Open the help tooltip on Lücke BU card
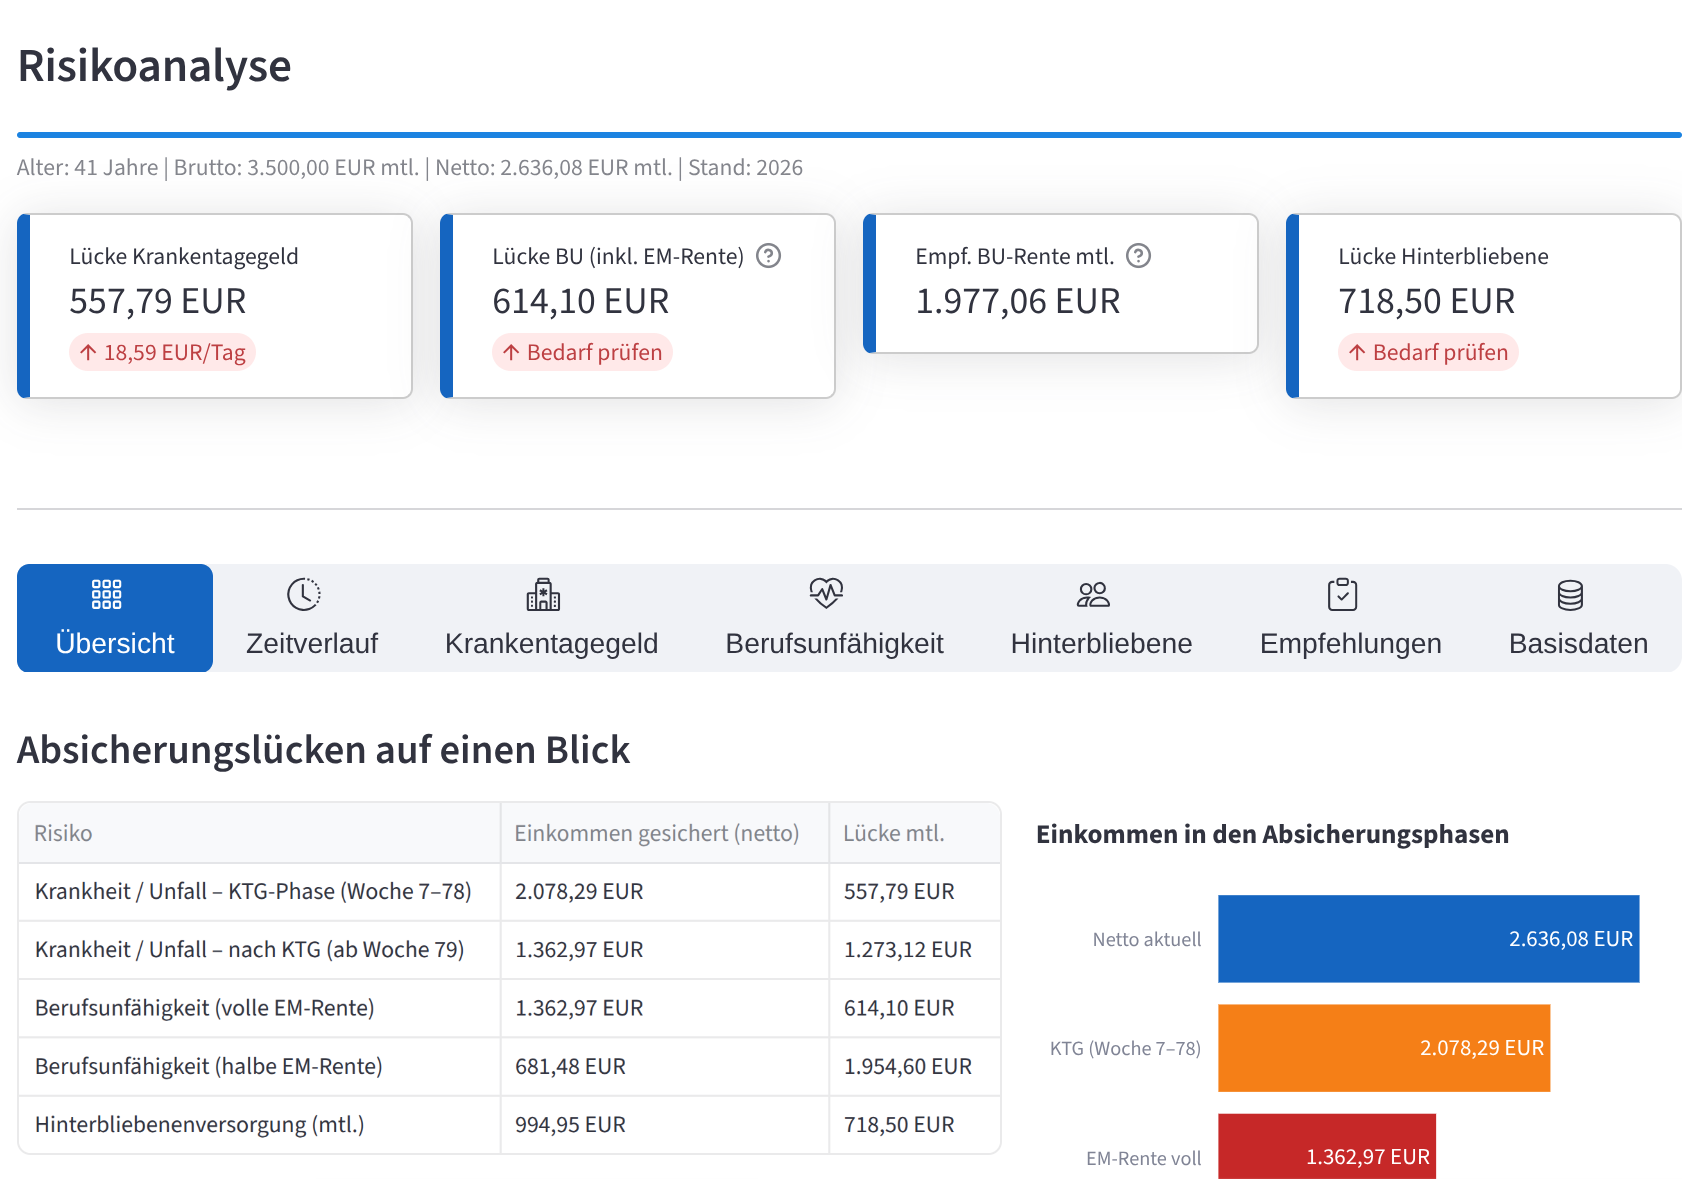The width and height of the screenshot is (1682, 1179). tap(767, 256)
